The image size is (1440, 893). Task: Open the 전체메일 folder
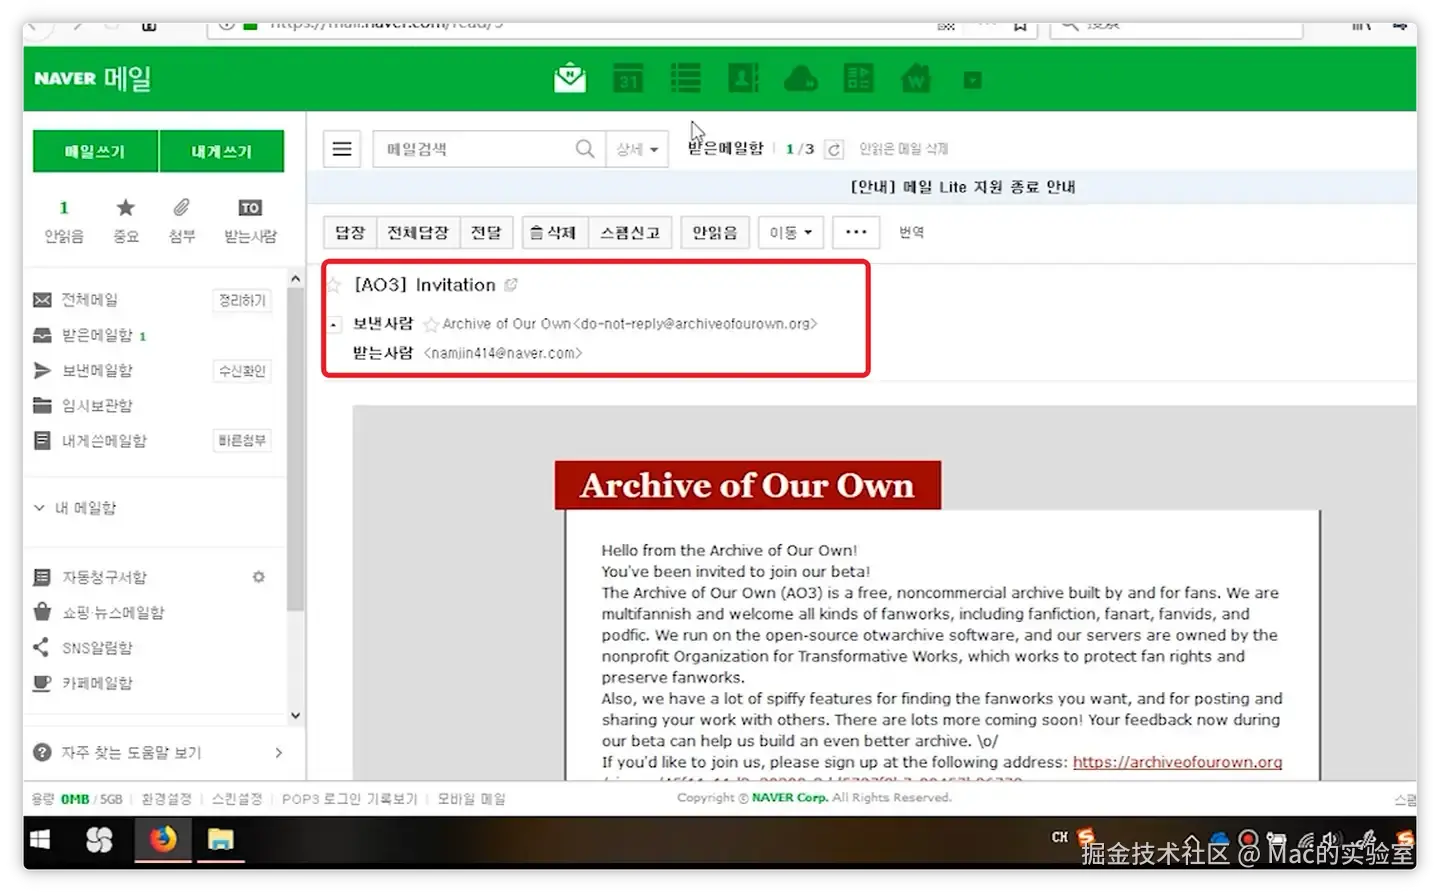(x=90, y=300)
